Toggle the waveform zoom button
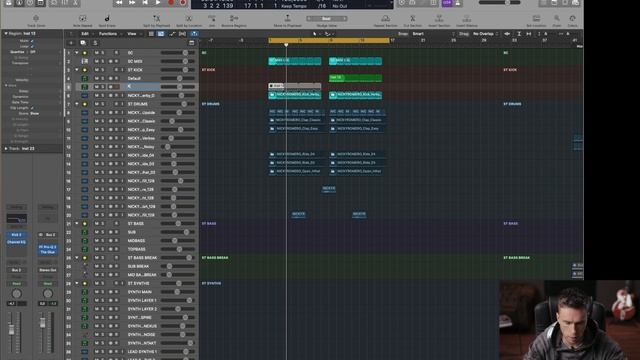Screen dimensions: 640x360 [507, 34]
